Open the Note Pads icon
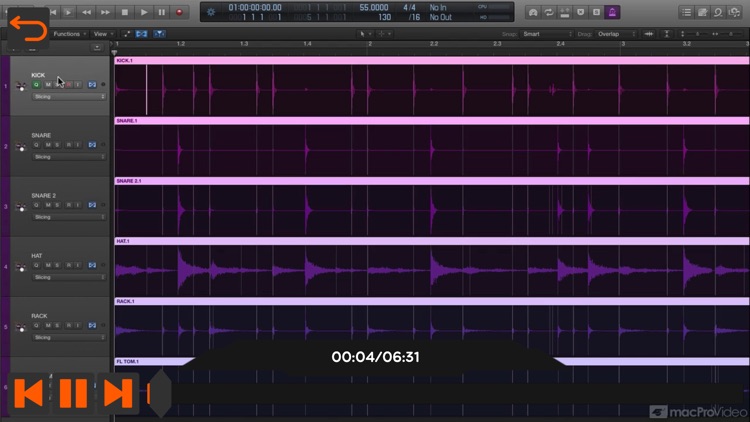750x422 pixels. click(703, 12)
